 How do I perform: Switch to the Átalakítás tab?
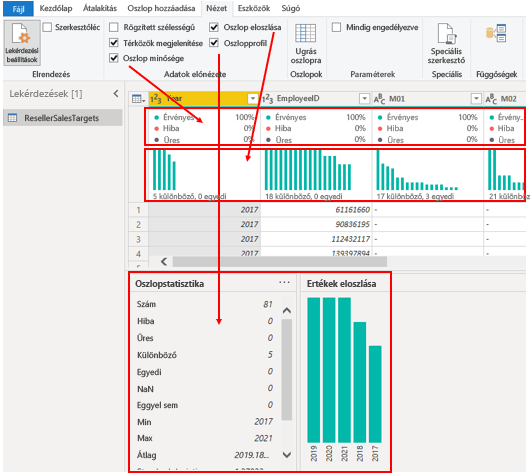click(x=100, y=8)
